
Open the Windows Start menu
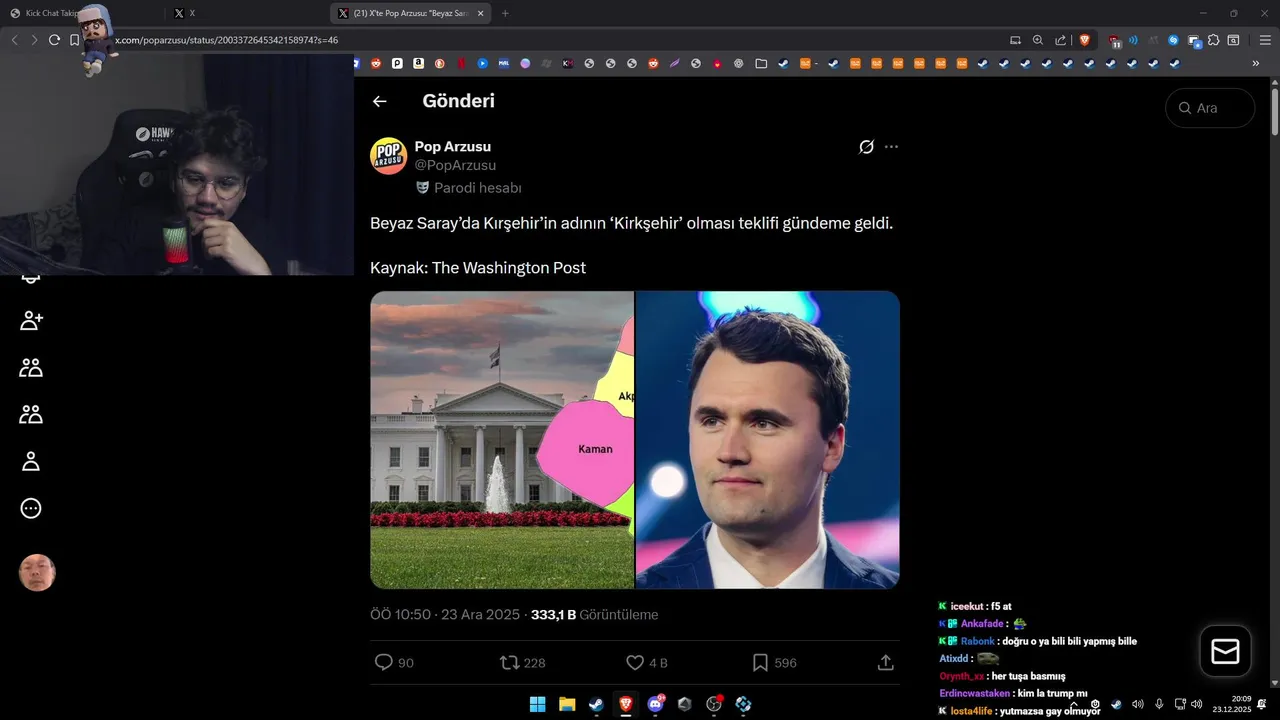coord(537,704)
